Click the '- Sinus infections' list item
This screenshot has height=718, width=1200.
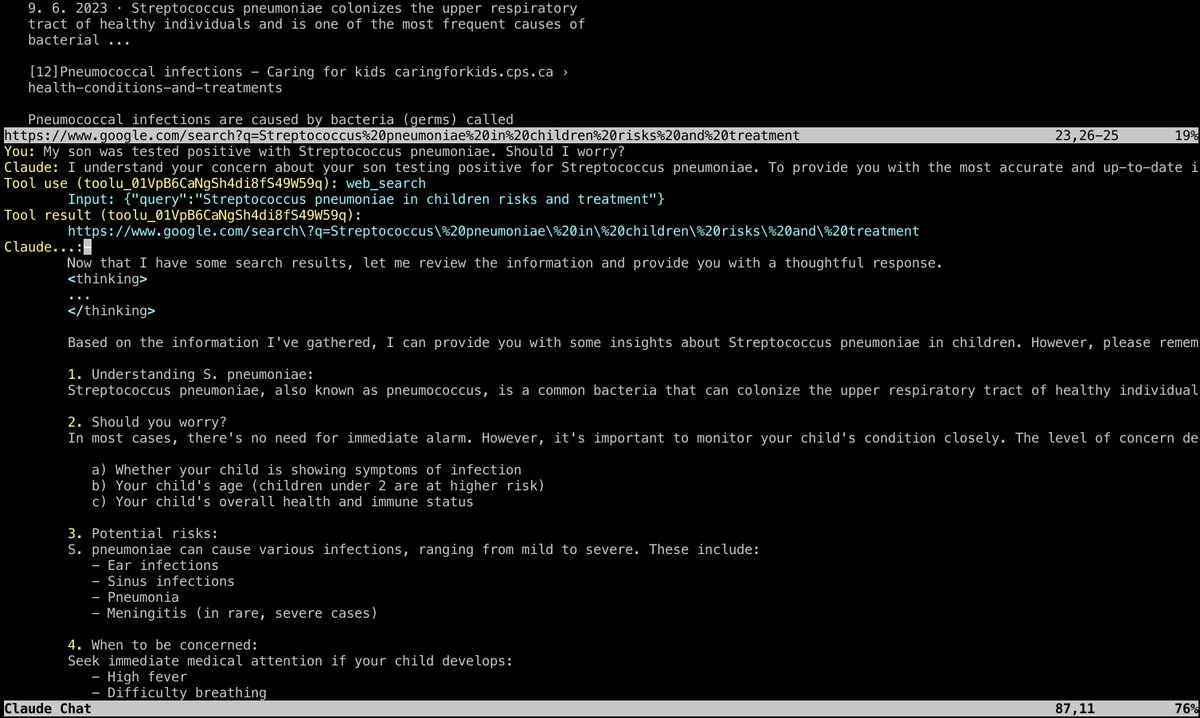pos(163,582)
